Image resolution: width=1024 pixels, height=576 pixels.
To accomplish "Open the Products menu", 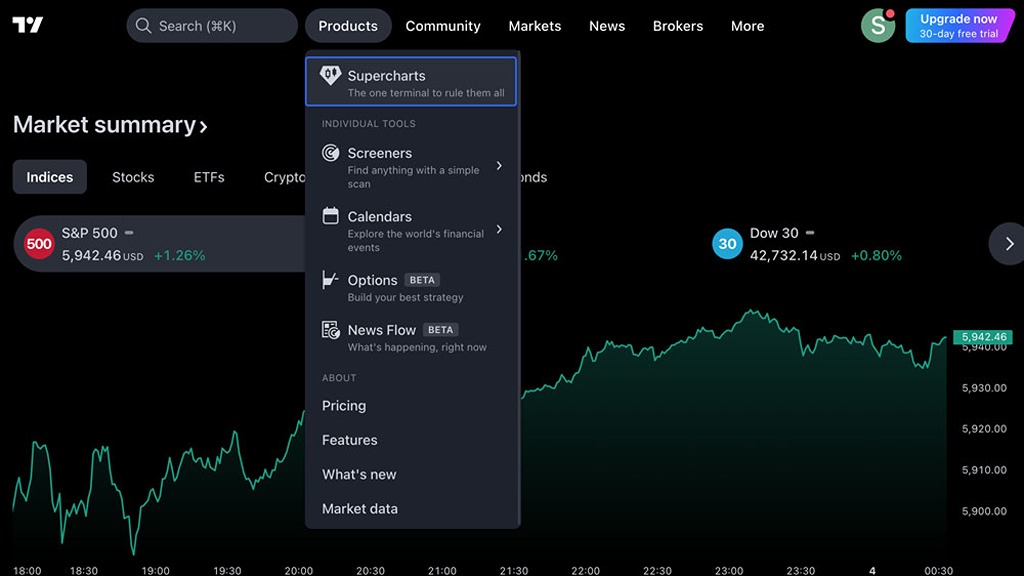I will 348,25.
